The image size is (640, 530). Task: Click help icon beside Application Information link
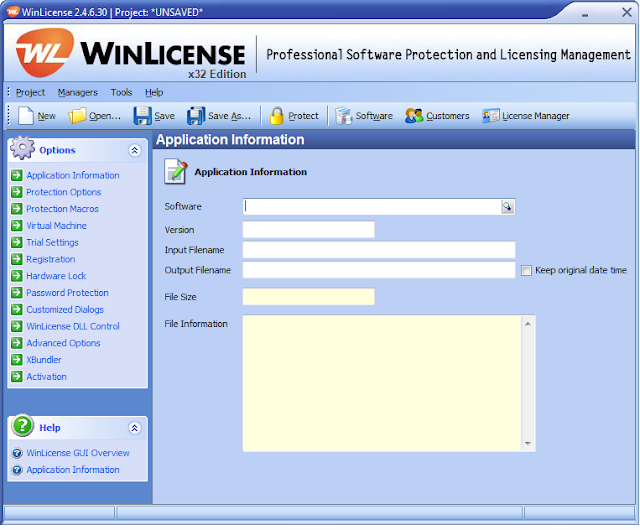point(17,470)
